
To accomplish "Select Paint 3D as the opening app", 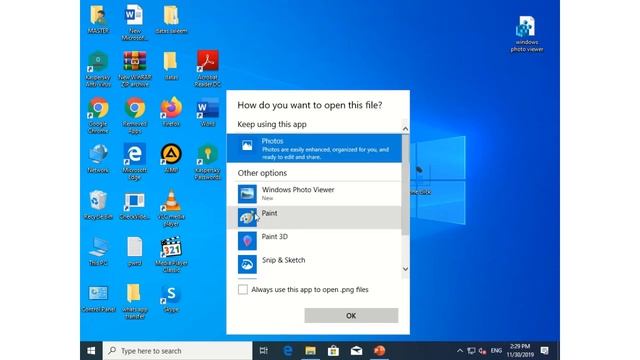I will coord(314,241).
